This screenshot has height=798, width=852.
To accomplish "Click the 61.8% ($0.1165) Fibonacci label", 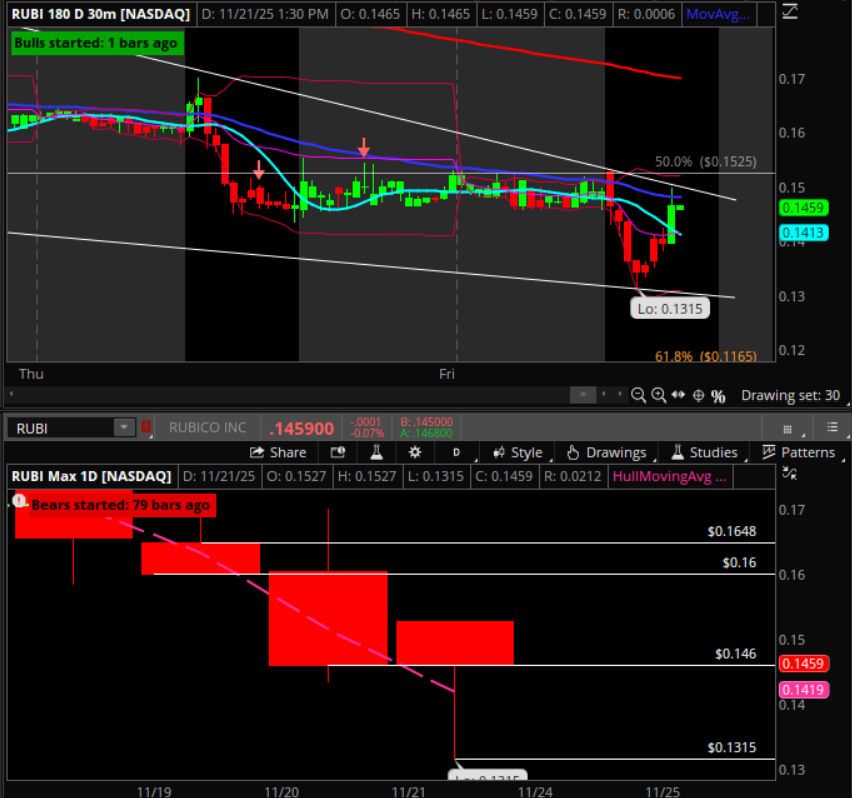I will (706, 356).
